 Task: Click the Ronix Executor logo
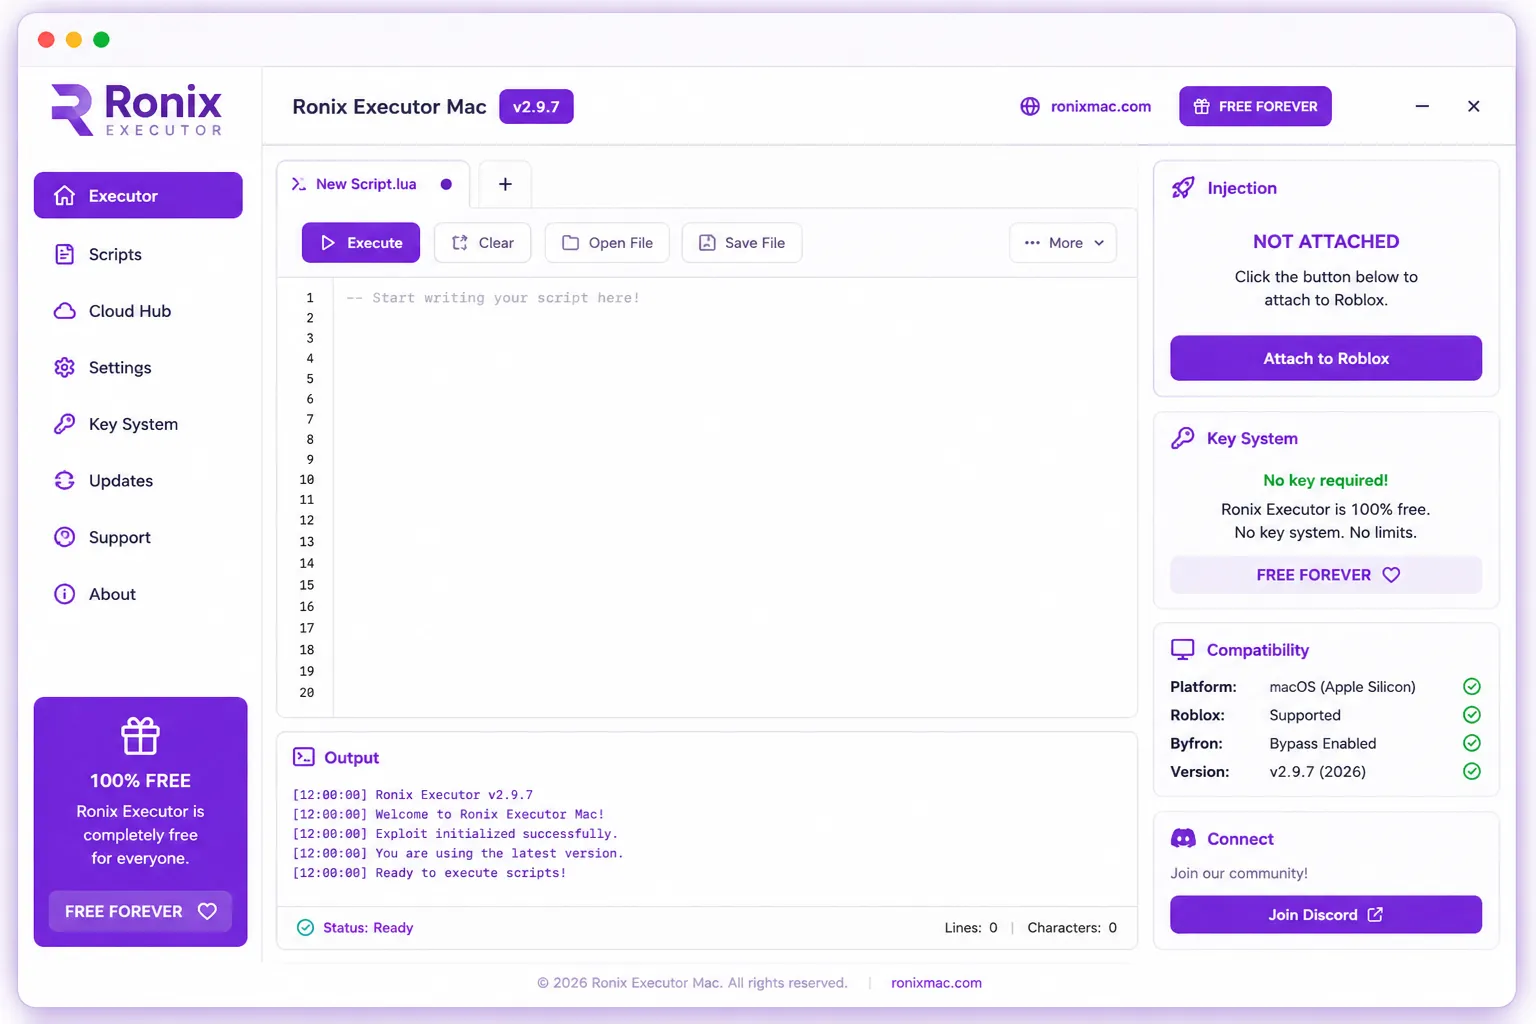coord(137,110)
